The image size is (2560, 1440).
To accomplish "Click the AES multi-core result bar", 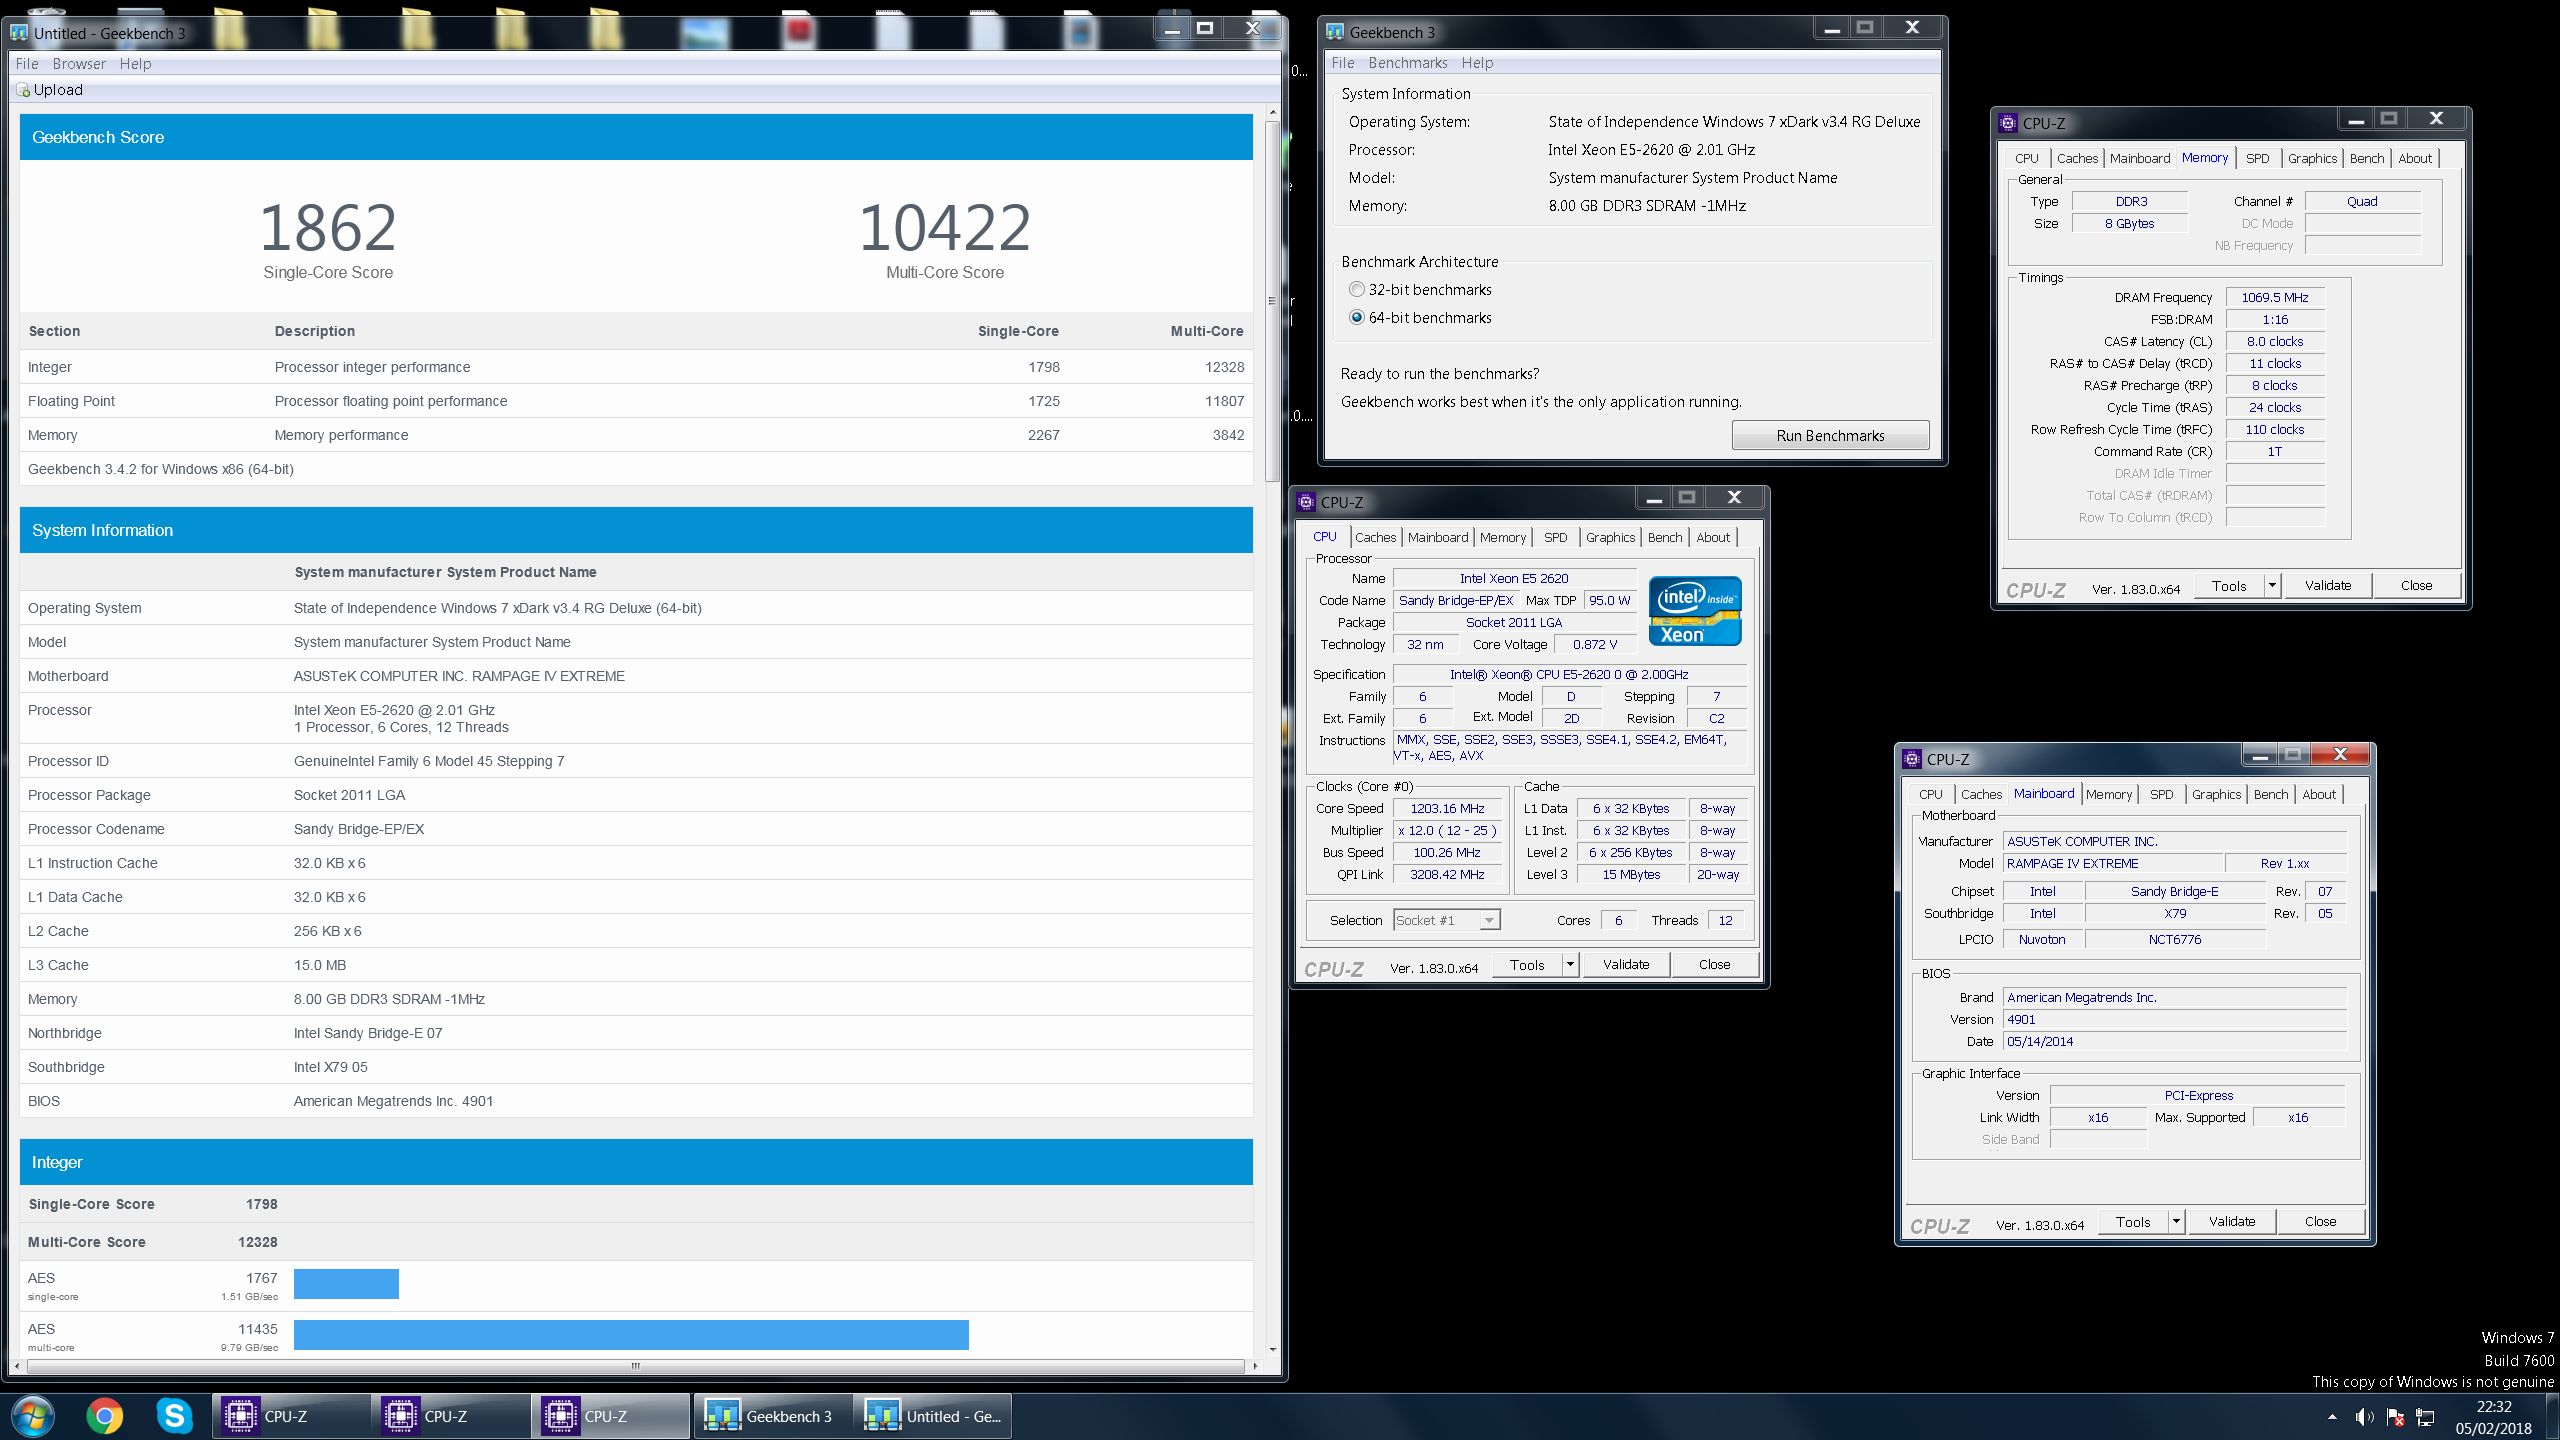I will [x=631, y=1335].
